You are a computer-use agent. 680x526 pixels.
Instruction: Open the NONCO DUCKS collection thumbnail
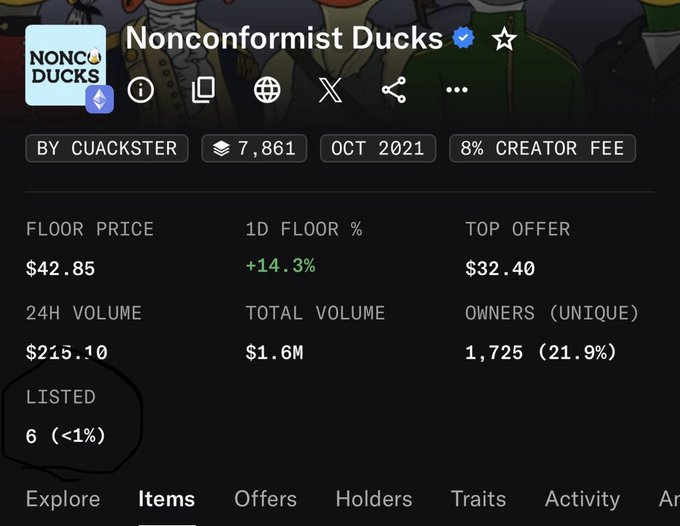[65, 65]
